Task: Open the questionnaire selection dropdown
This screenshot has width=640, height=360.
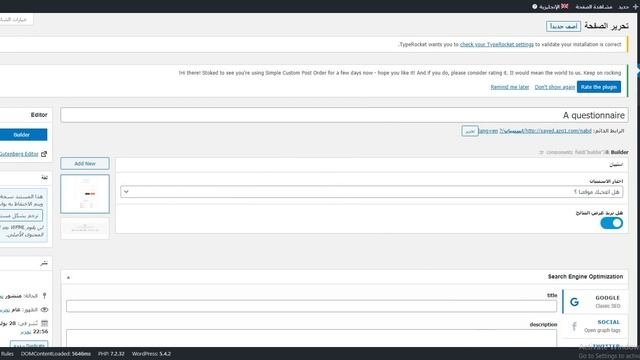Action: tap(371, 192)
